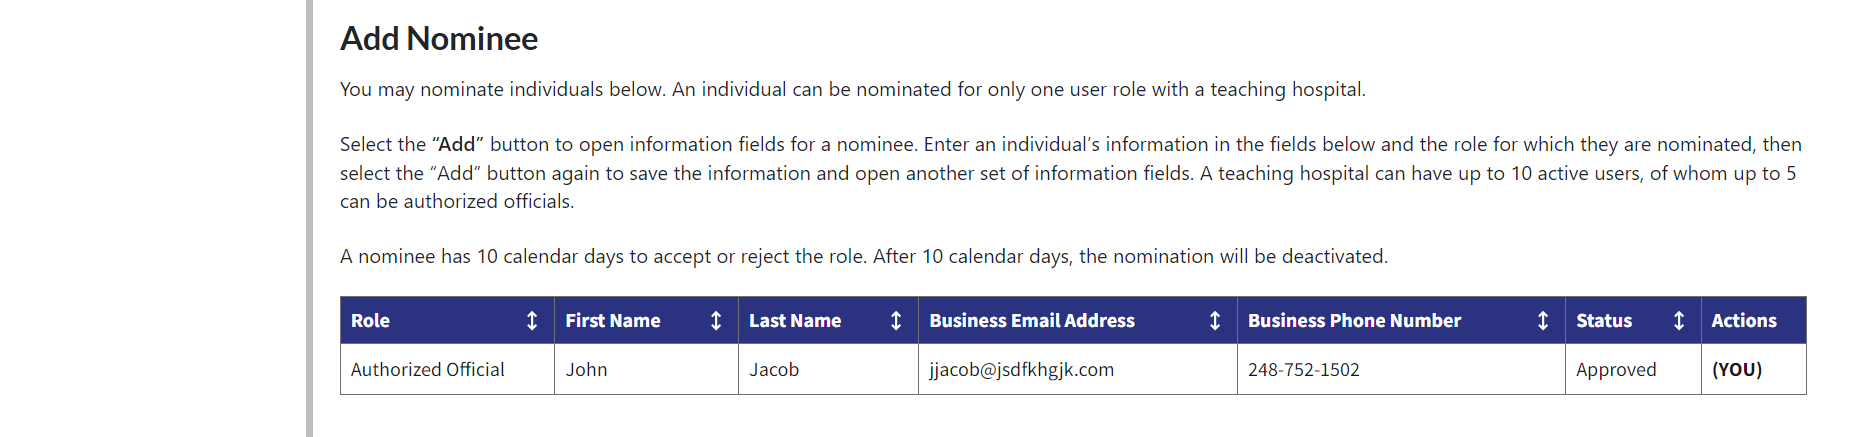Click the "Business Phone Number" header text
Viewport: 1855px width, 437px height.
click(1354, 321)
